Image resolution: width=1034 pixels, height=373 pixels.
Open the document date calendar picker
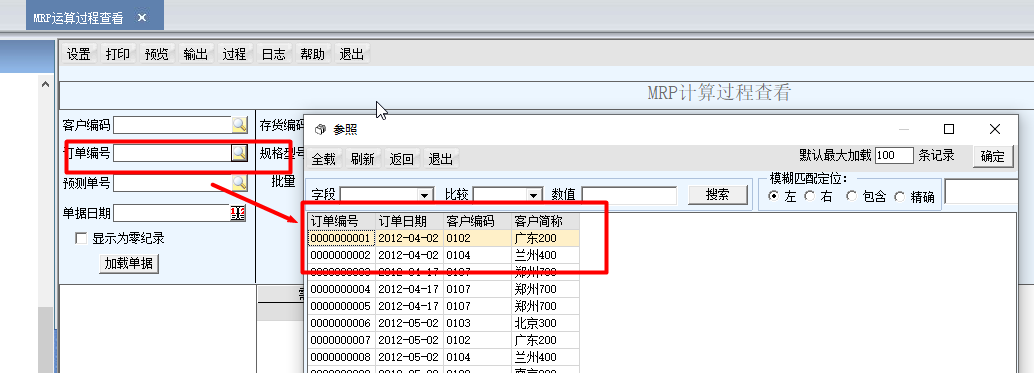click(238, 213)
